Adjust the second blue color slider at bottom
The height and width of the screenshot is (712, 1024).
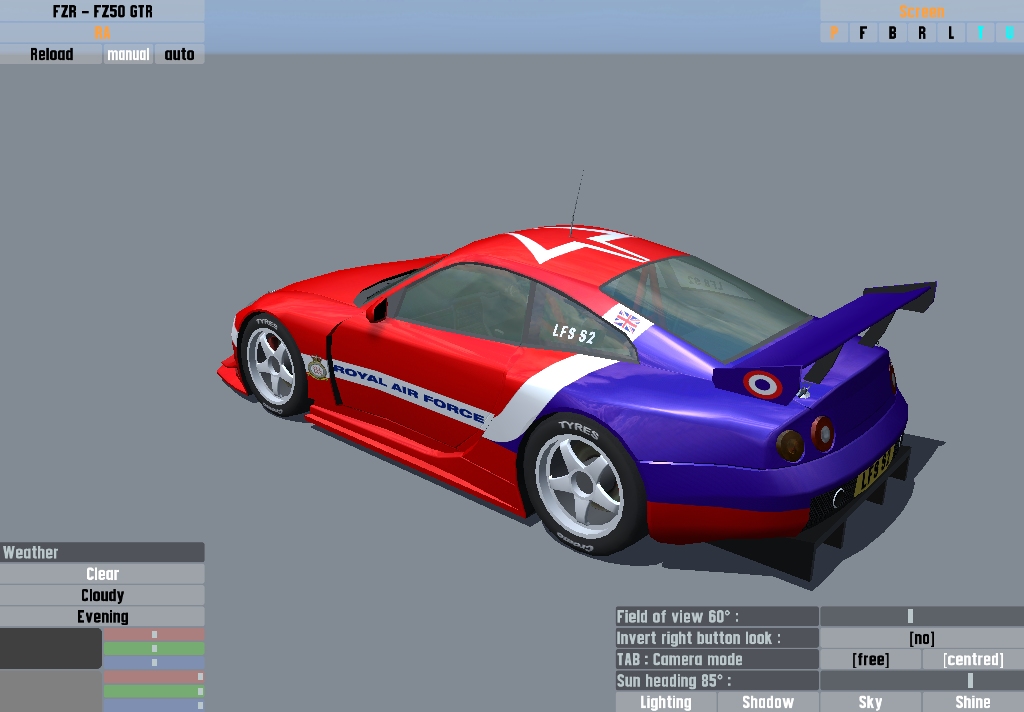pos(154,705)
